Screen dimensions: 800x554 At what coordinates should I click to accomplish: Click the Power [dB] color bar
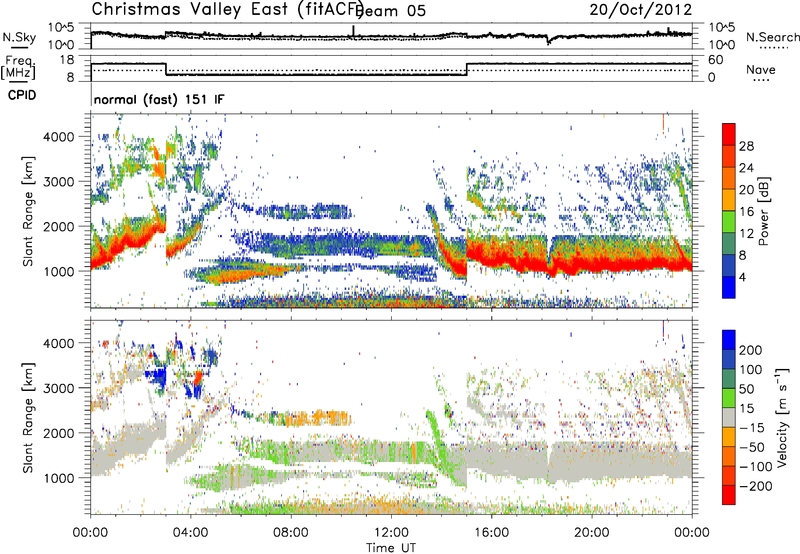click(729, 210)
